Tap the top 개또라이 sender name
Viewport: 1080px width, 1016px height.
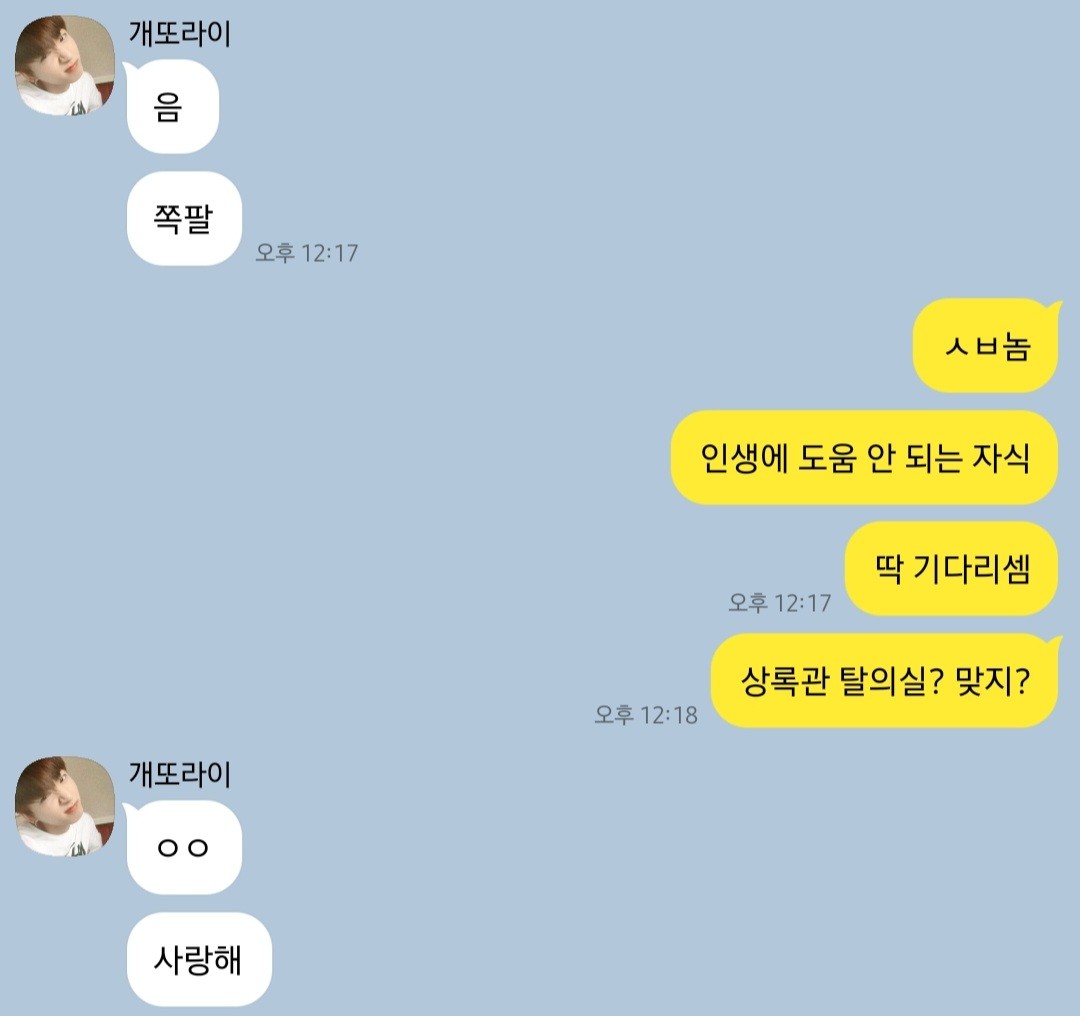pos(180,34)
